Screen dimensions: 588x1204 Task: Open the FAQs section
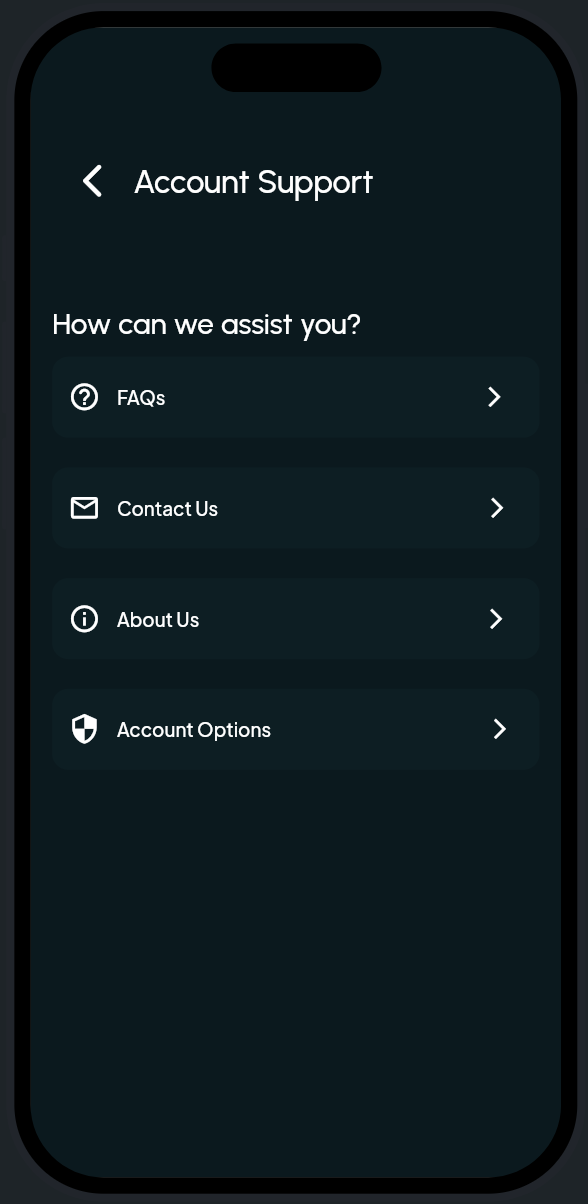(x=295, y=397)
